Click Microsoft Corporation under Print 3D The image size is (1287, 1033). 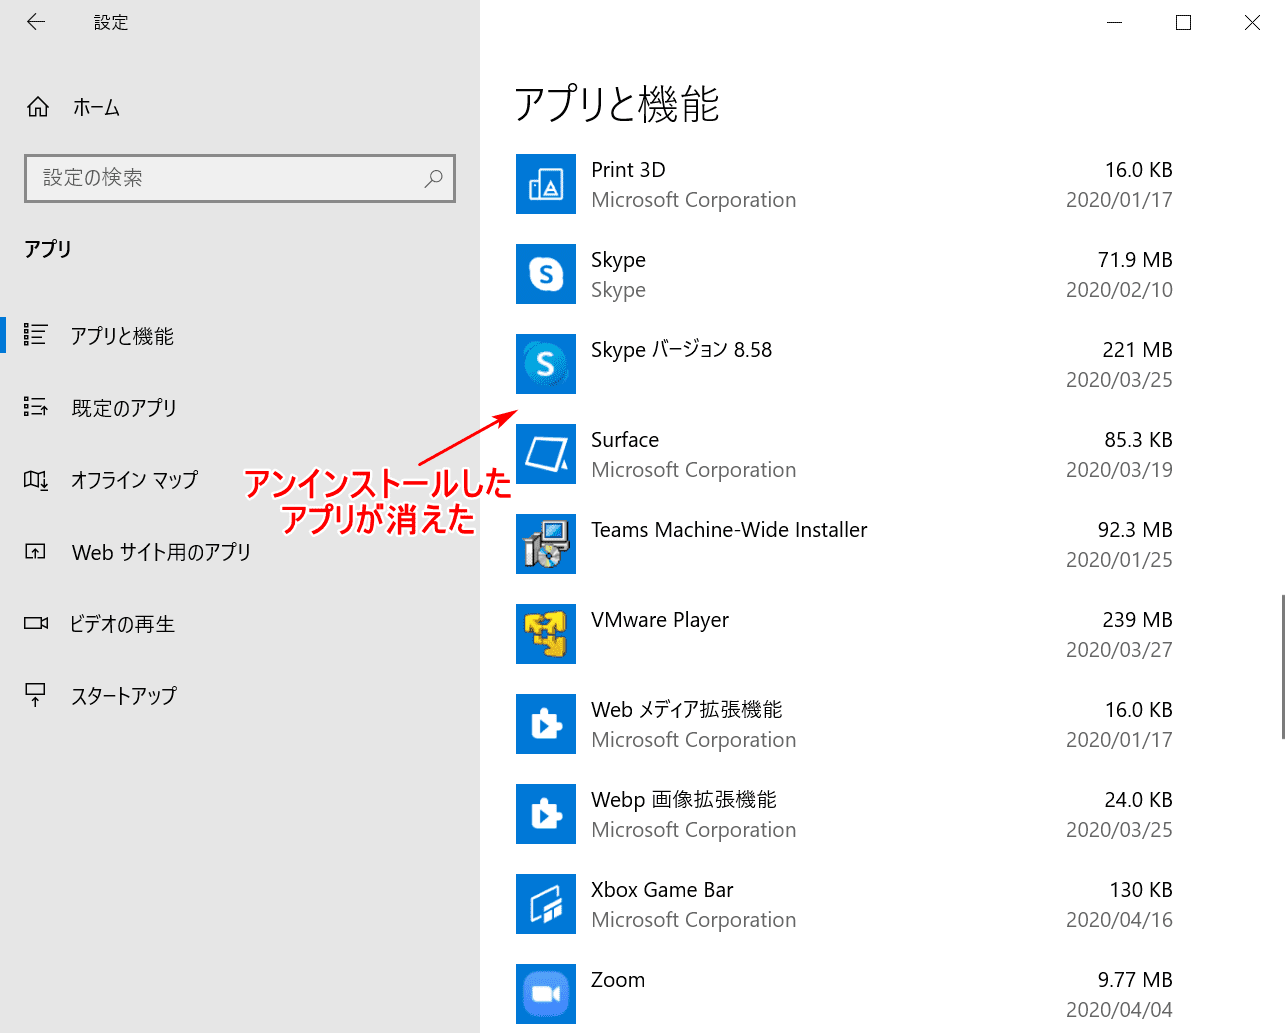[694, 200]
